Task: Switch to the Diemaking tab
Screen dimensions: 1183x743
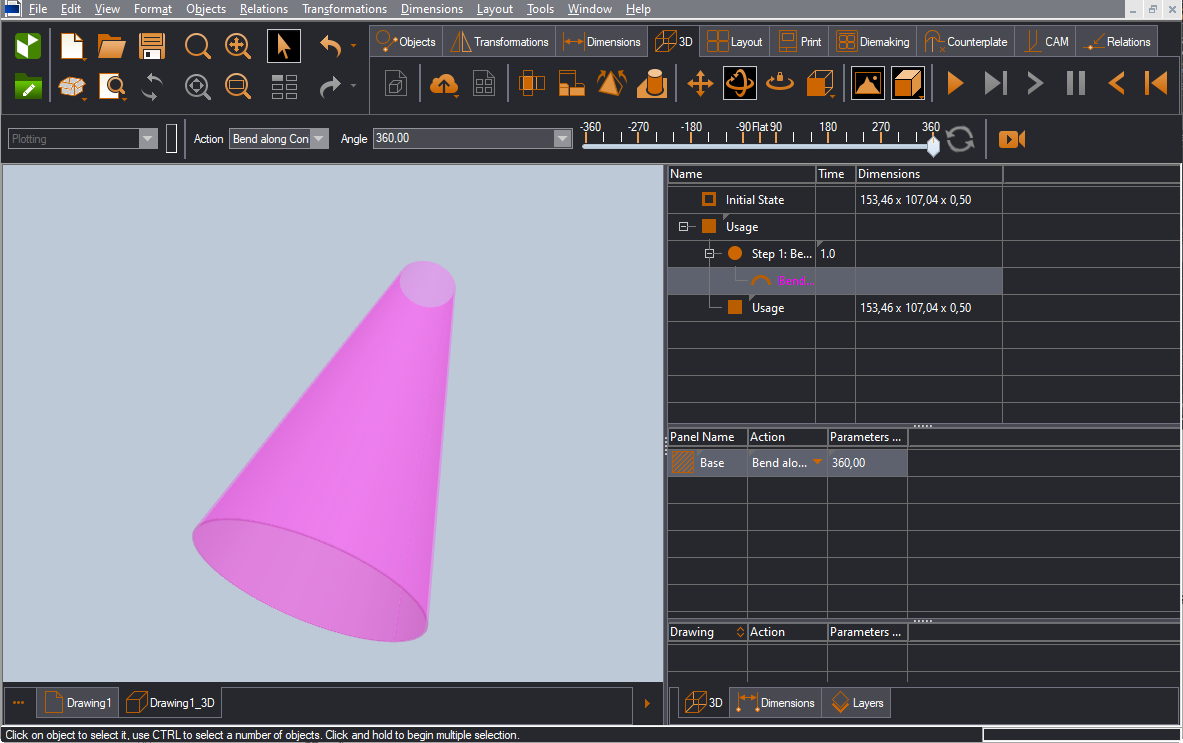Action: (873, 42)
